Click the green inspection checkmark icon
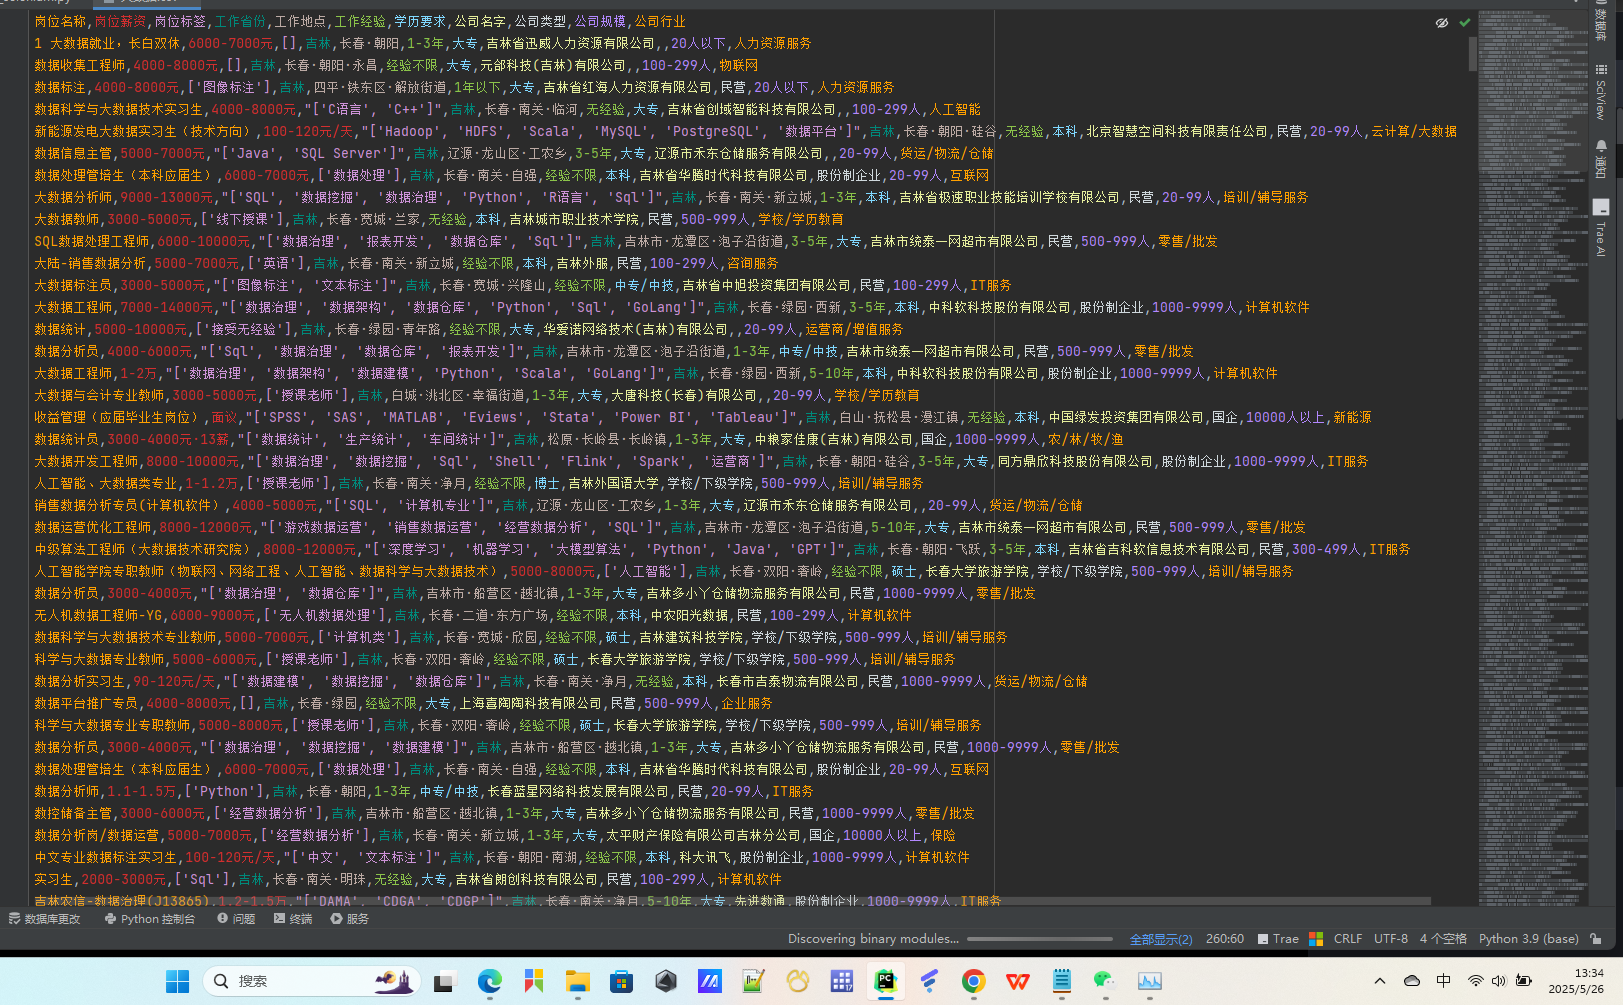Viewport: 1623px width, 1005px height. coord(1465,22)
